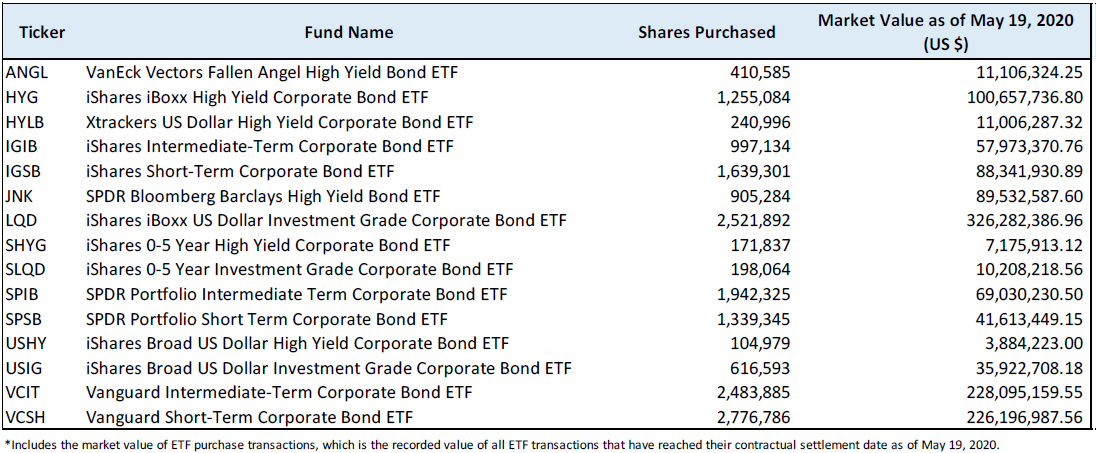Screen dimensions: 1096x453
Task: Click the Shares Purchased column header
Action: coord(706,32)
